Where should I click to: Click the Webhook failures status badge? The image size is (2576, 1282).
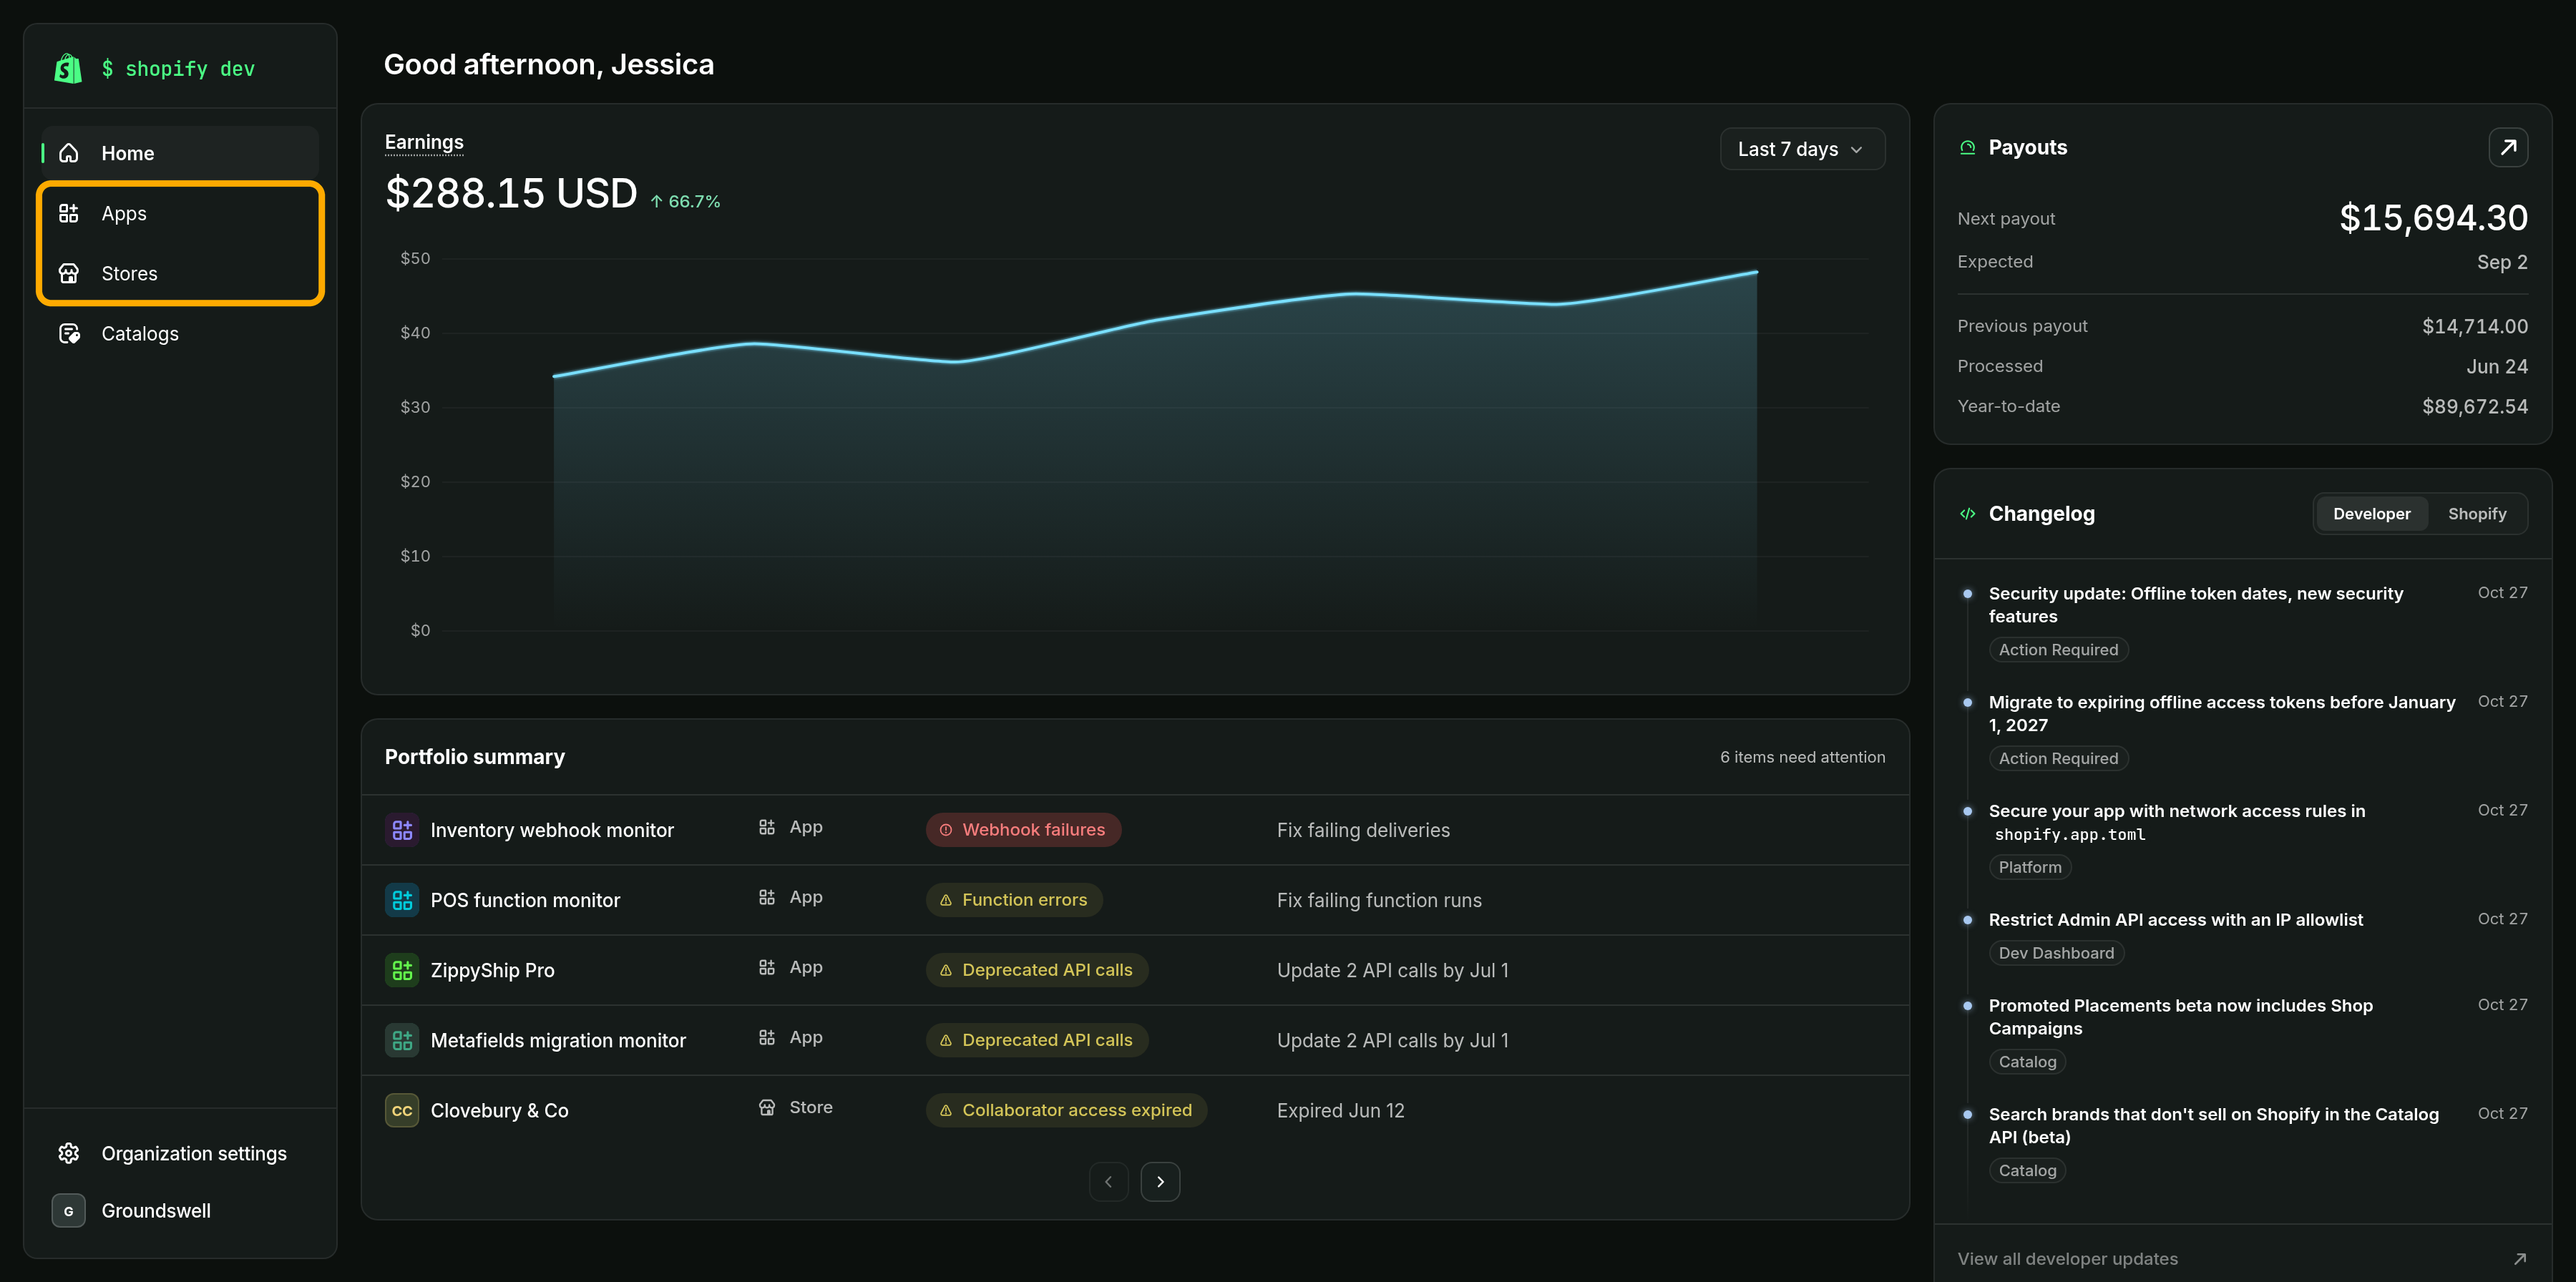[1023, 830]
